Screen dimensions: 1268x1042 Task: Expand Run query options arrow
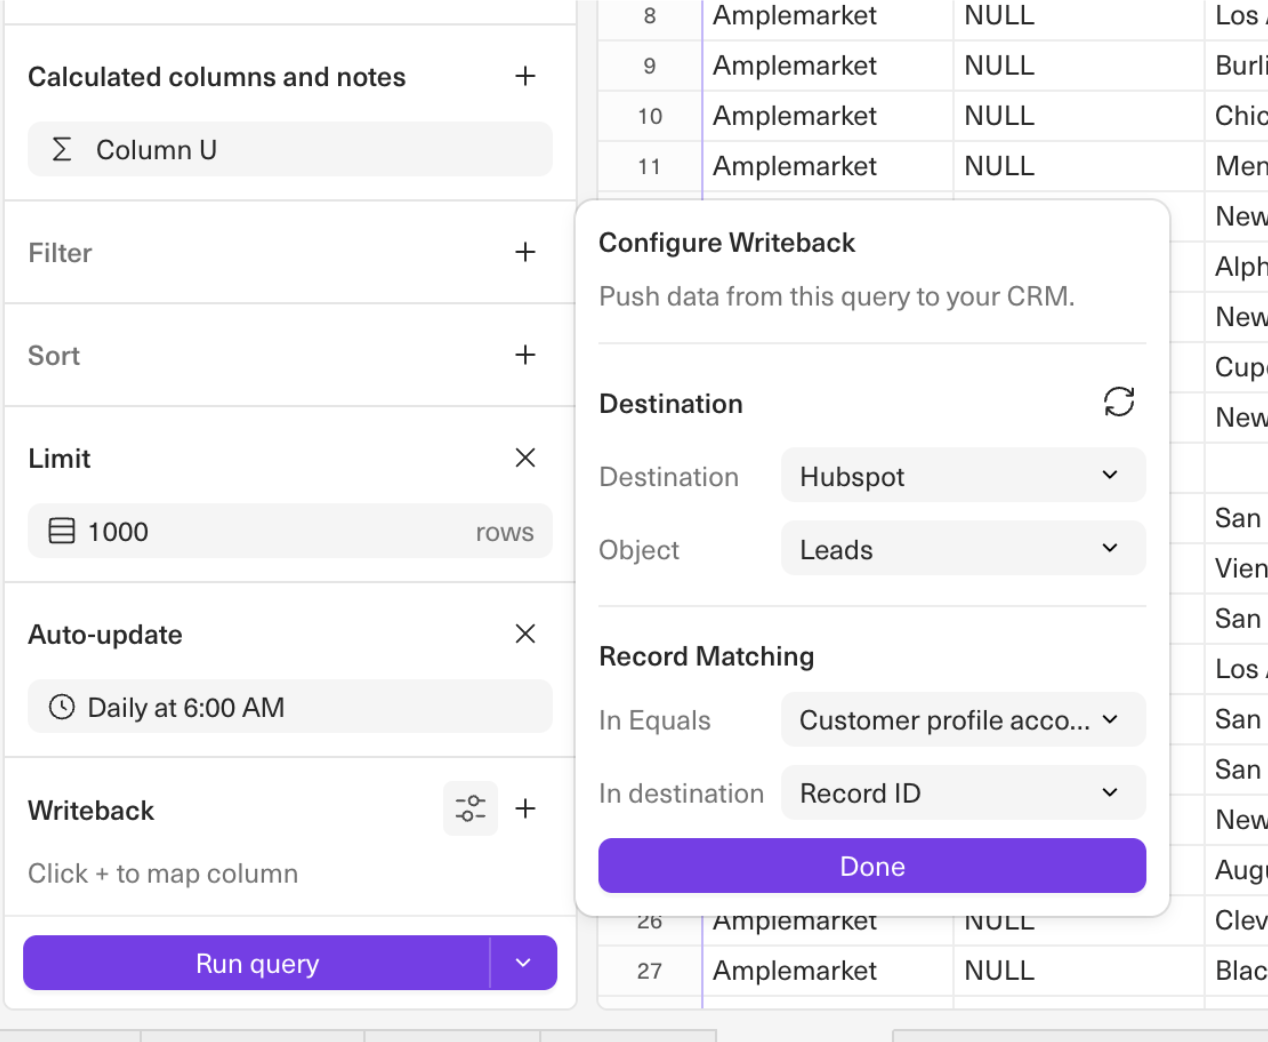(523, 963)
